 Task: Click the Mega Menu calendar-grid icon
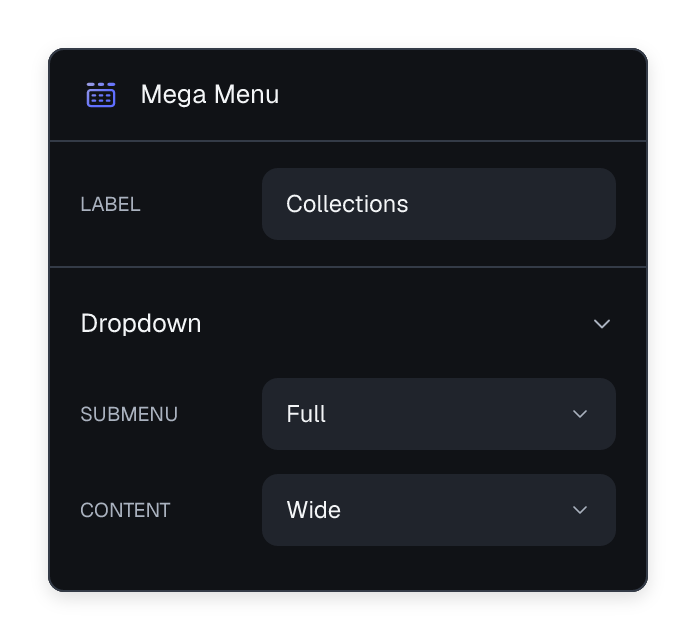tap(101, 95)
